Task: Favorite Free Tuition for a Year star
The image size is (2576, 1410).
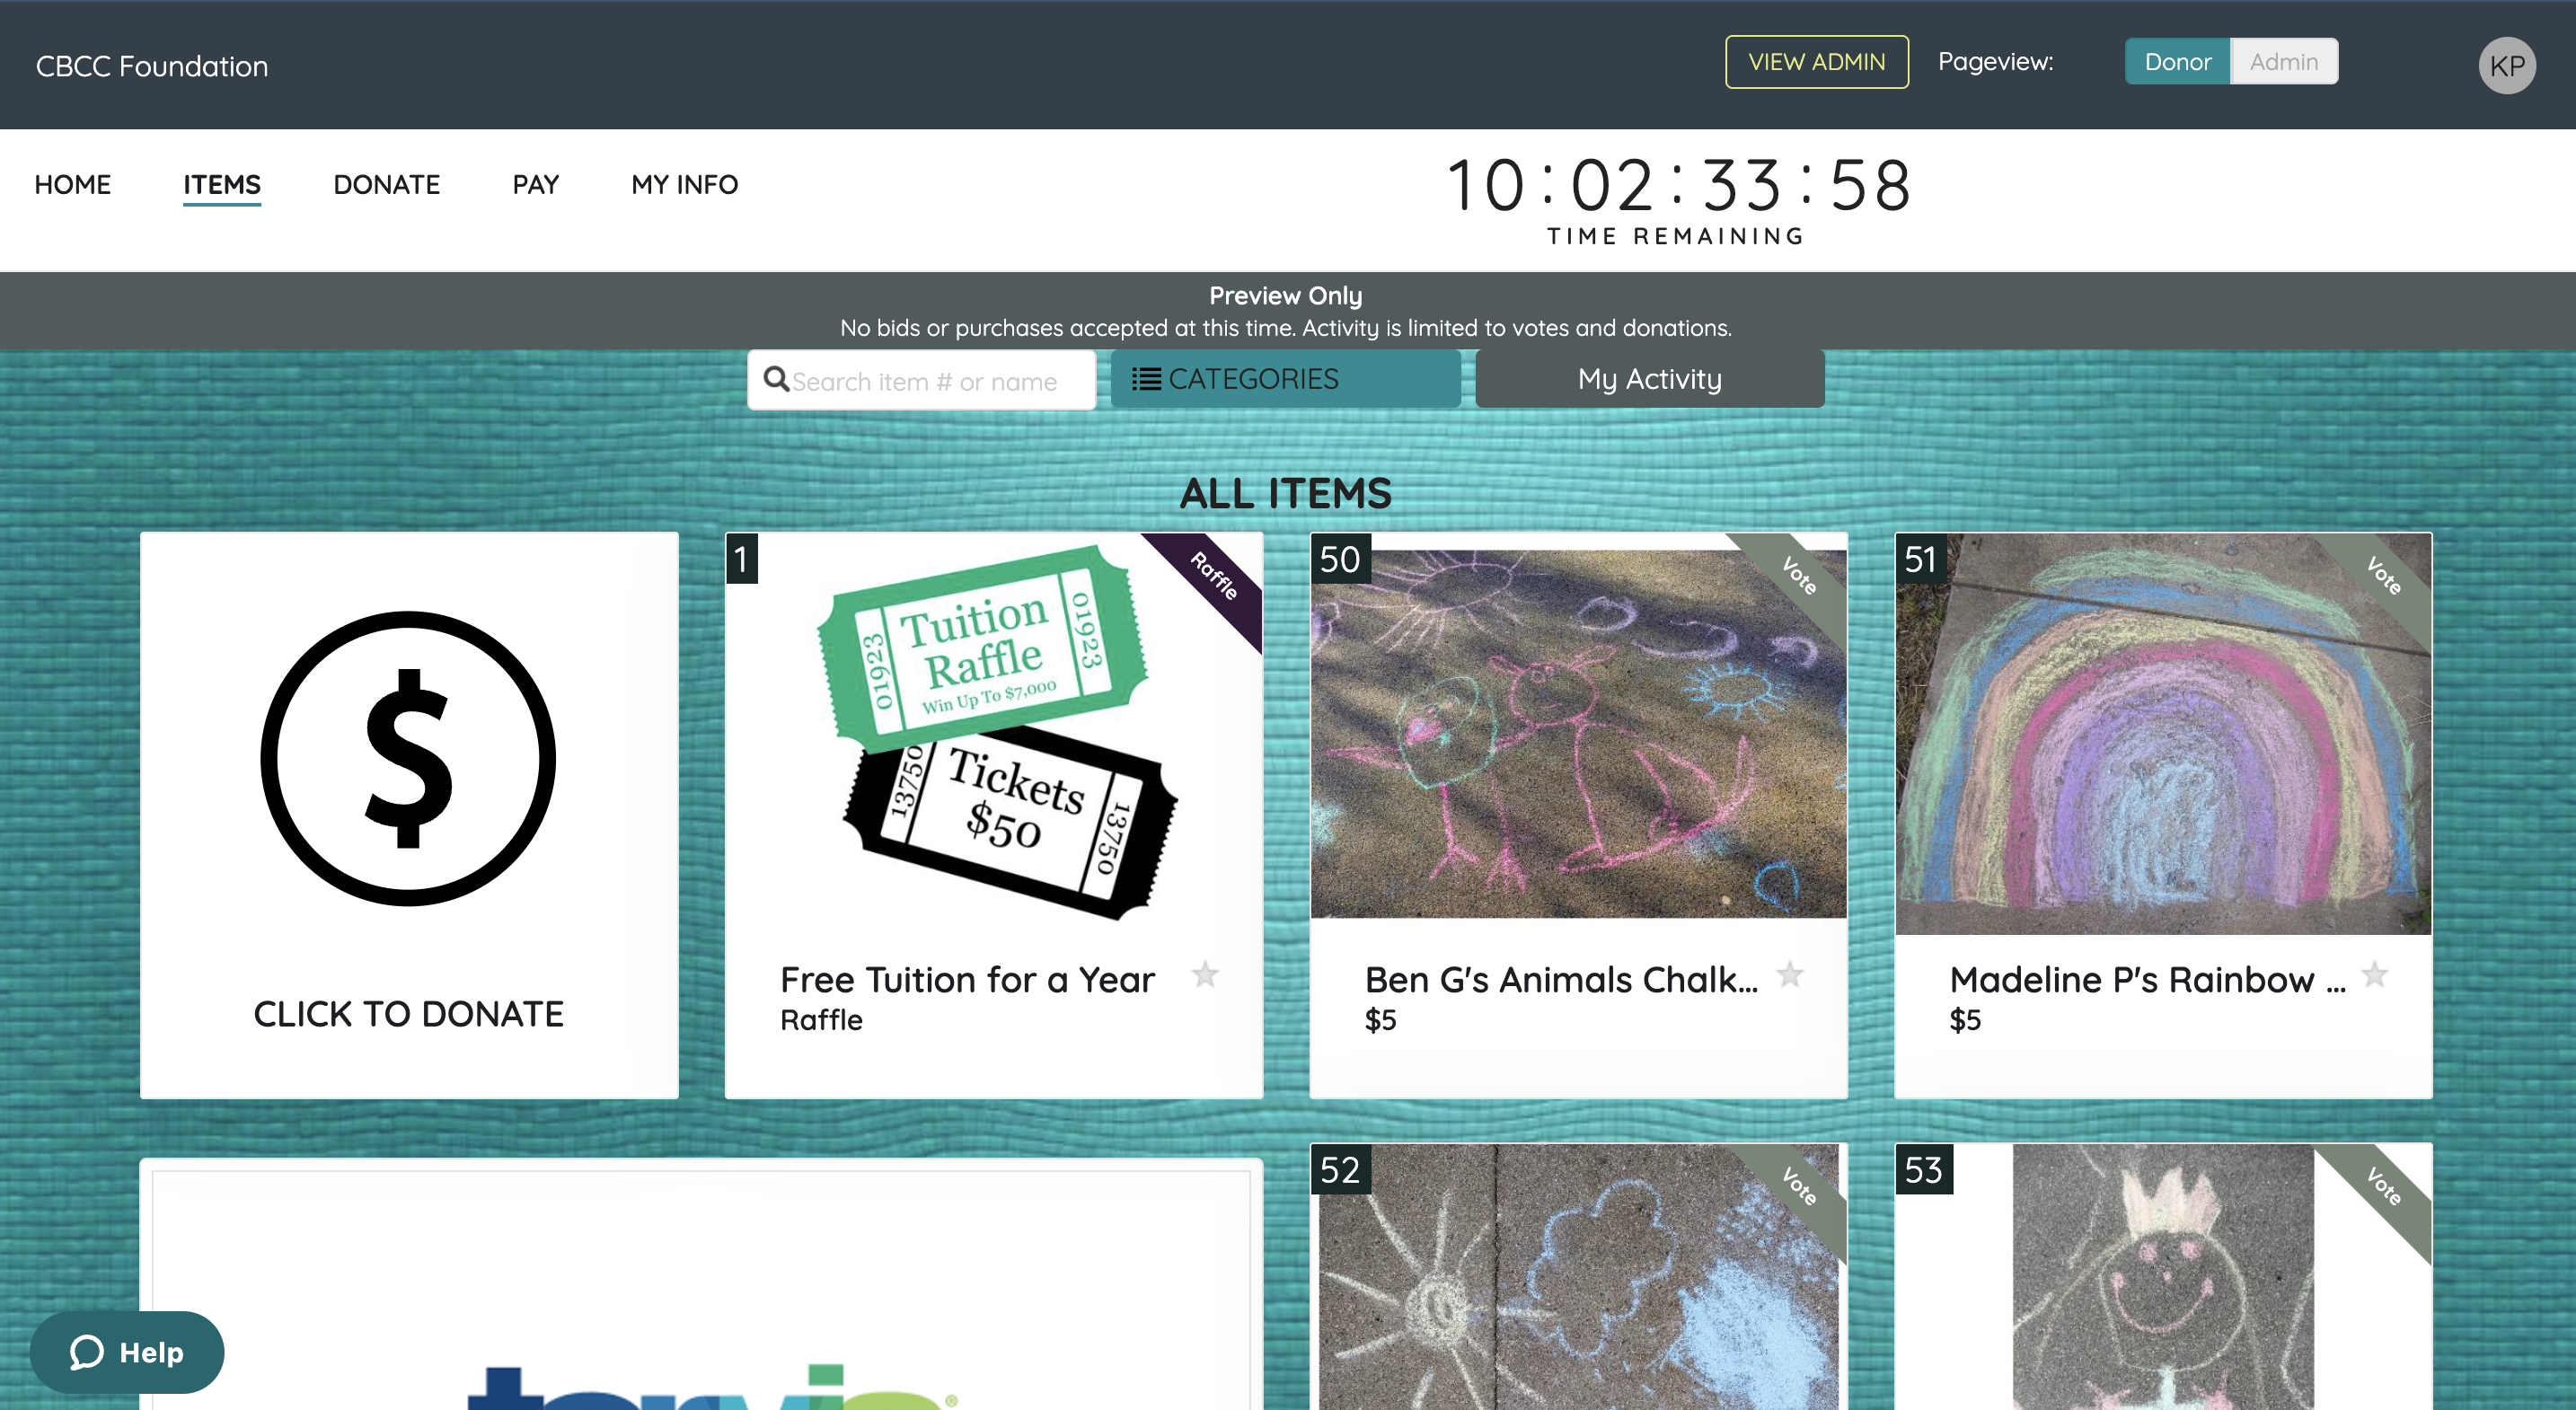Action: click(1205, 975)
